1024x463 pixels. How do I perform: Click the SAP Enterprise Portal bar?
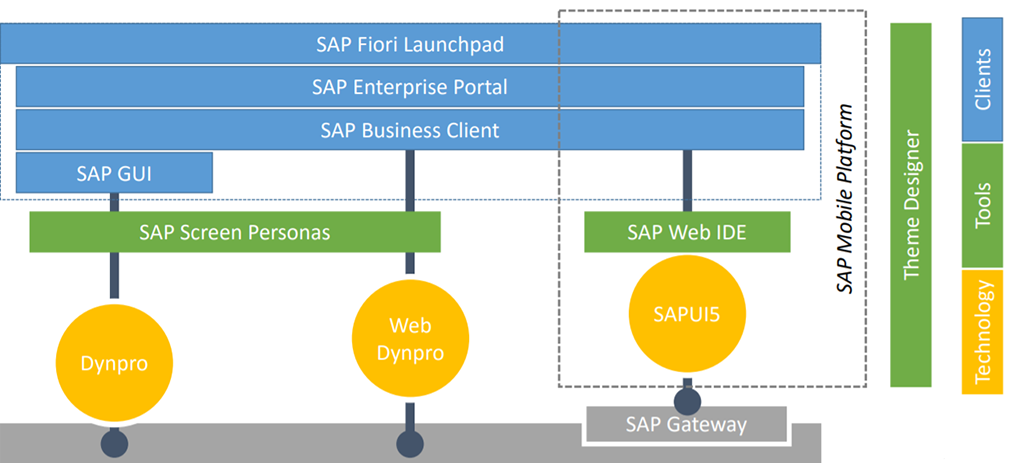pyautogui.click(x=410, y=87)
